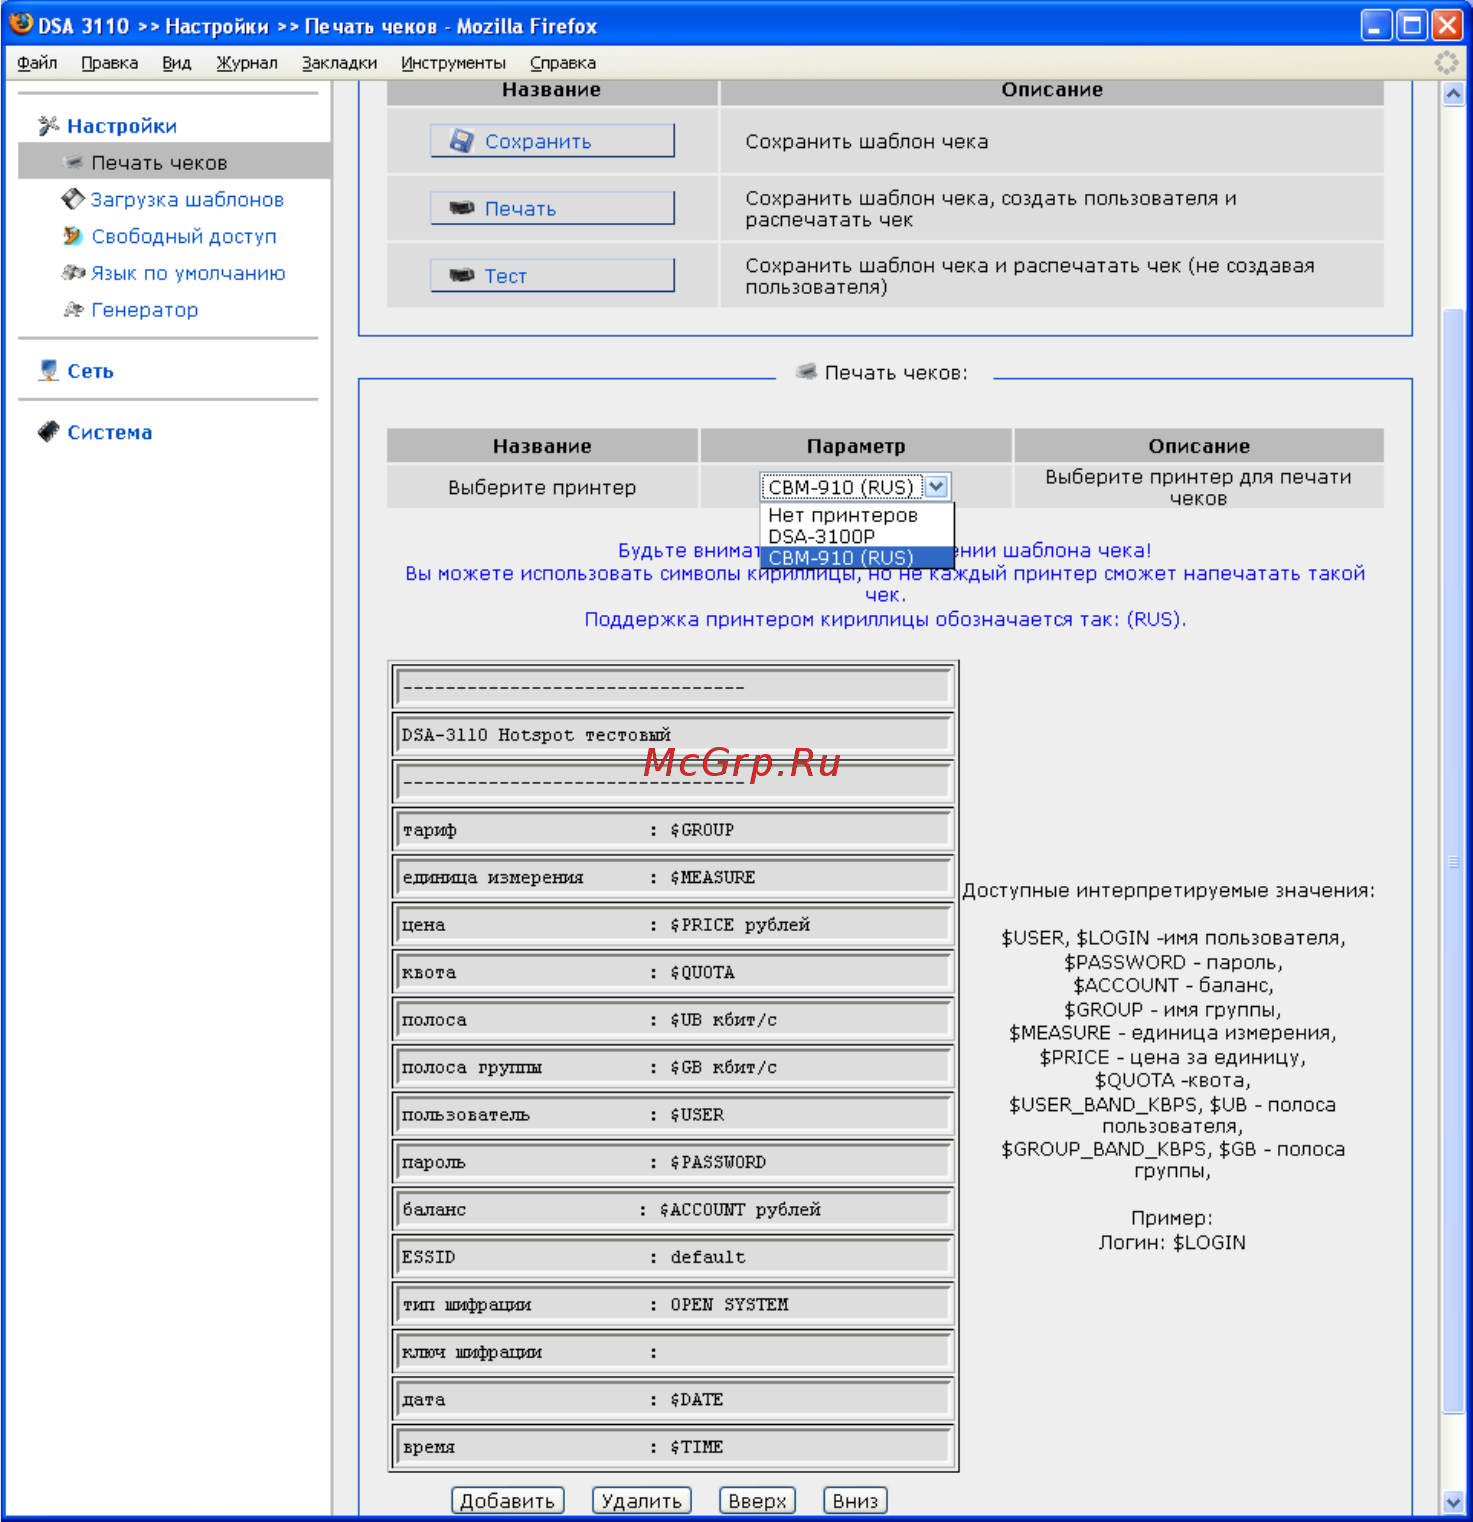Viewport: 1473px width, 1522px height.
Task: Click the Настройки tools icon in the sidebar
Action: (48, 126)
